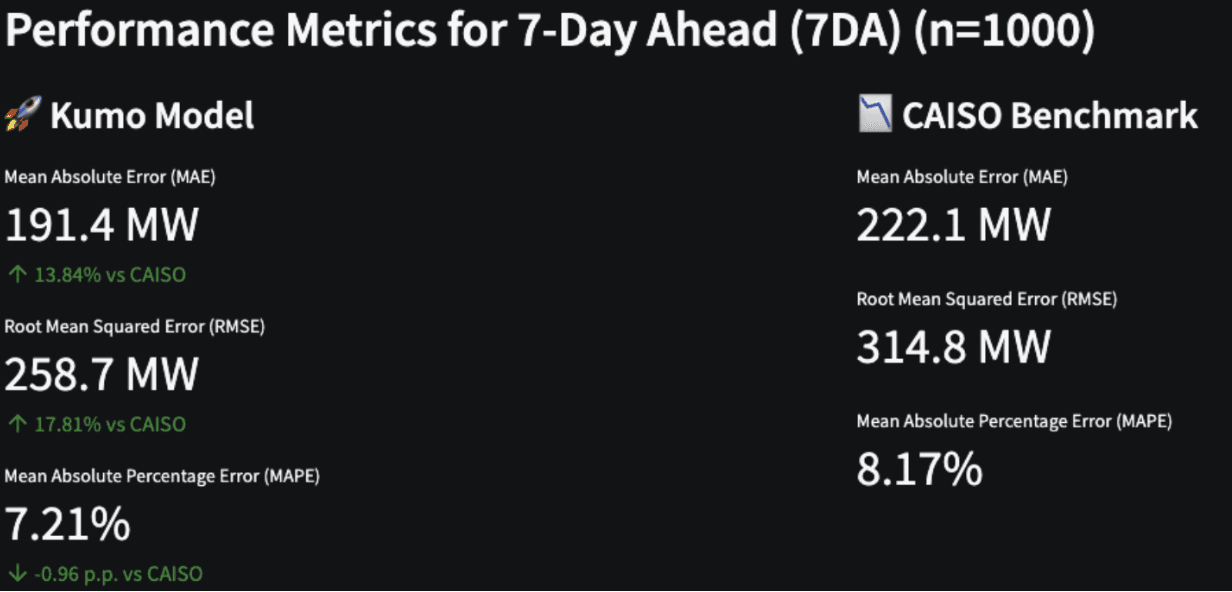Click the Root Mean Squared Error label under CAISO Benchmark
Image resolution: width=1232 pixels, height=592 pixels.
(x=986, y=299)
